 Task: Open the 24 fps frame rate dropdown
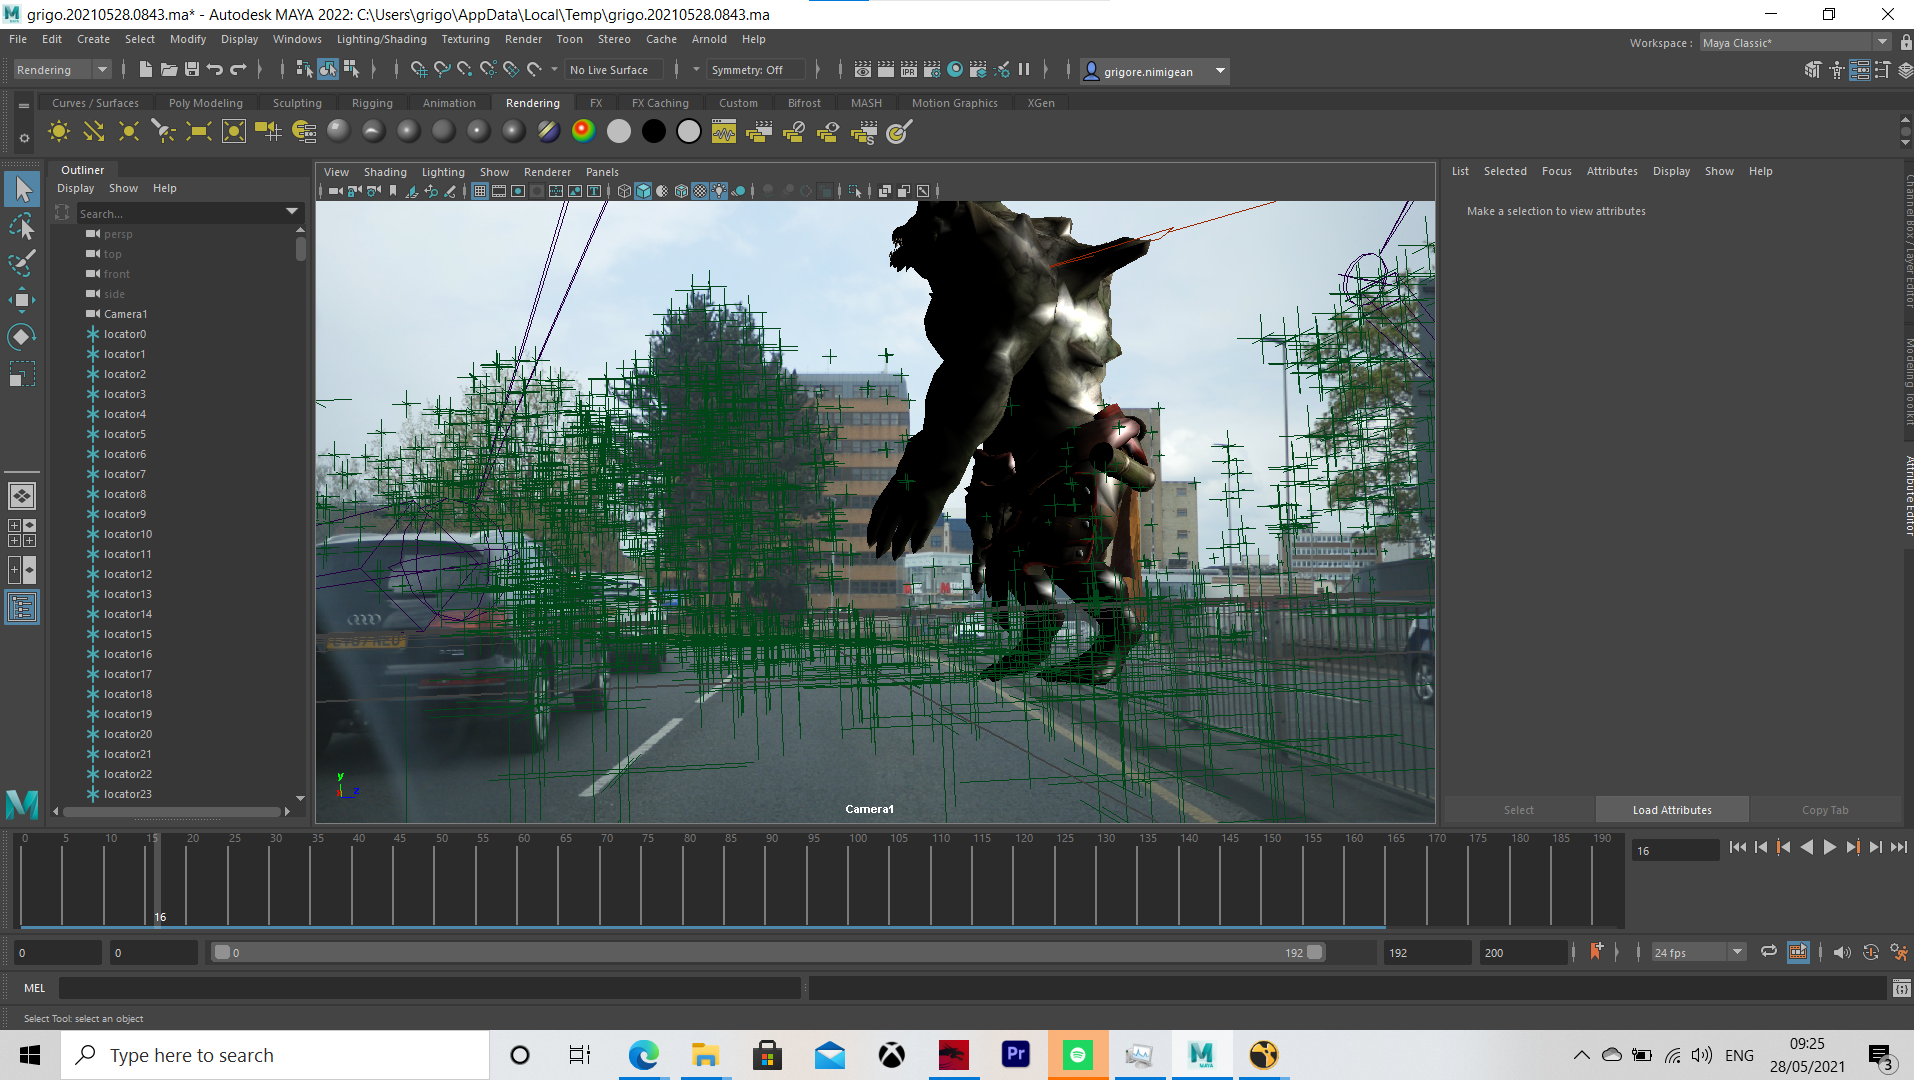pyautogui.click(x=1698, y=952)
